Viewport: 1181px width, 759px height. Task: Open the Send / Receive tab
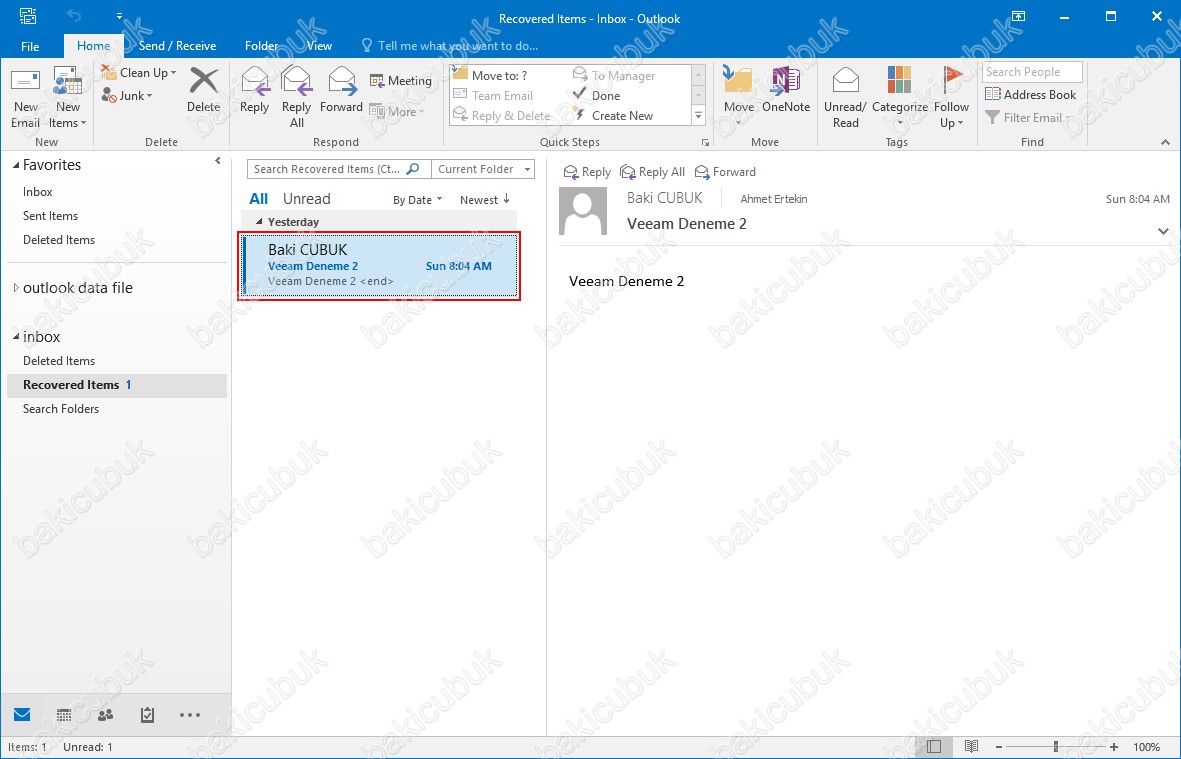pos(177,46)
